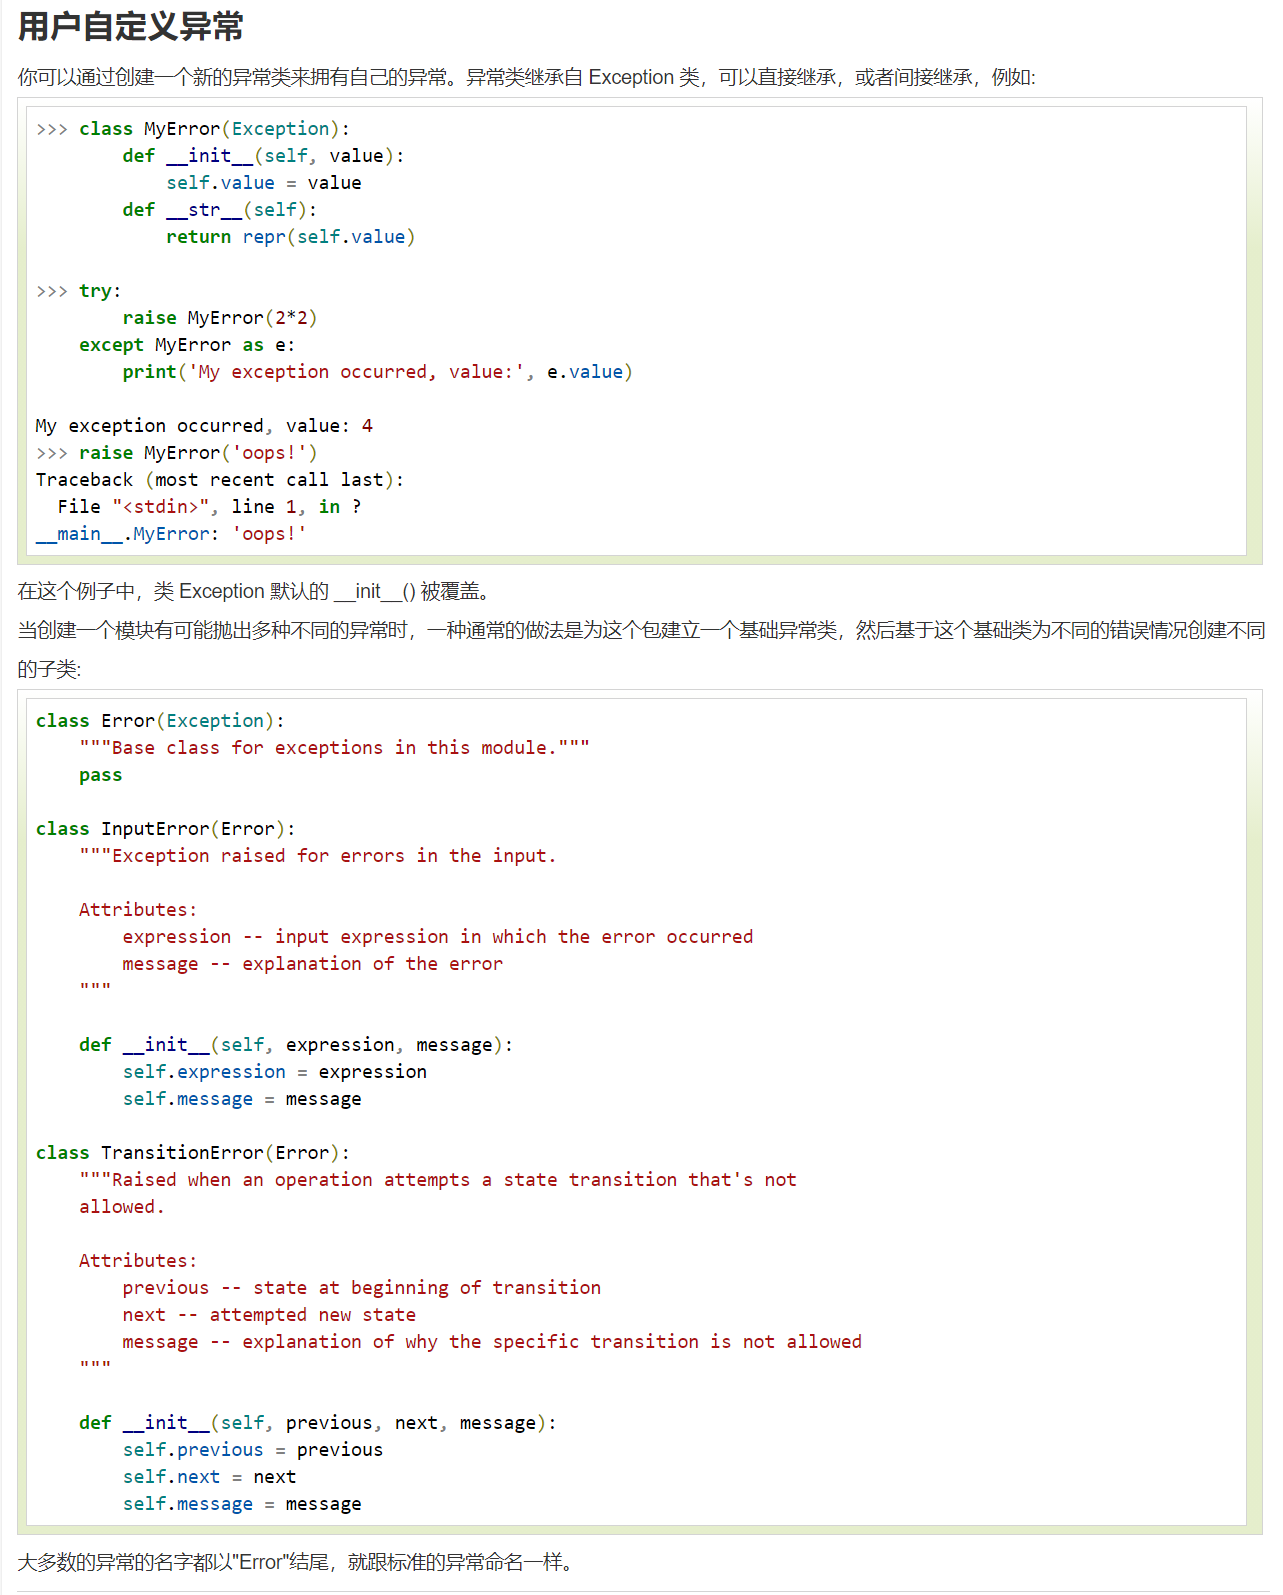The image size is (1283, 1595).
Task: Click docstring 'Base class for exceptions in this module.'
Action: (x=334, y=748)
